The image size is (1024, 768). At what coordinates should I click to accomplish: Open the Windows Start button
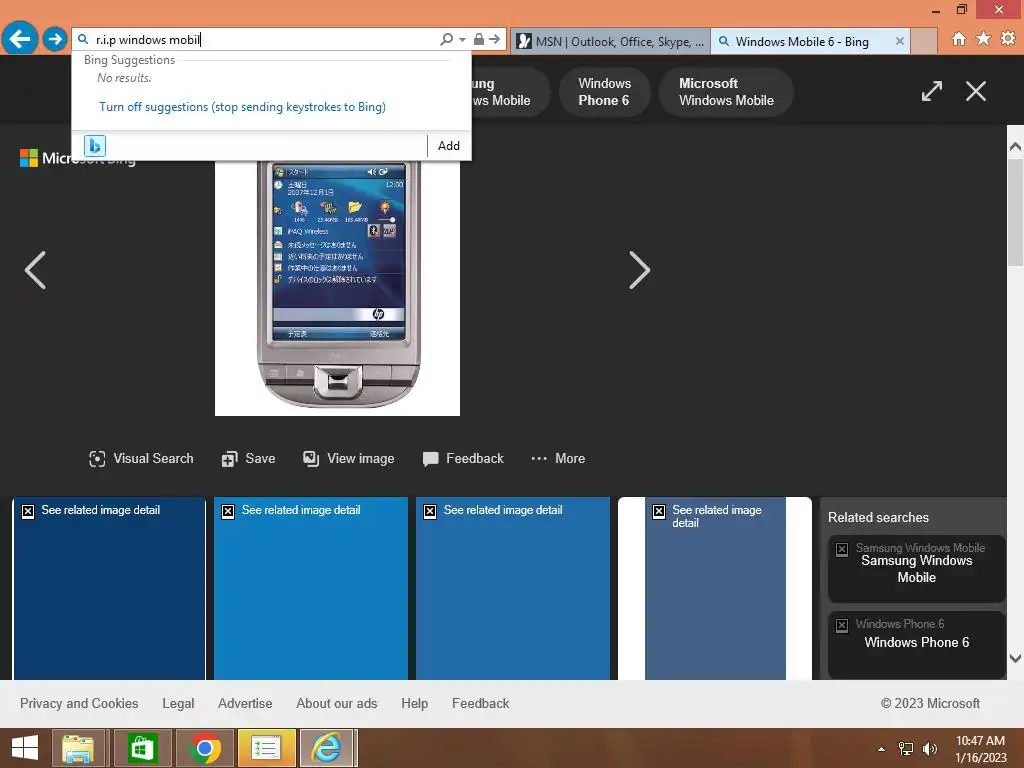(25, 748)
